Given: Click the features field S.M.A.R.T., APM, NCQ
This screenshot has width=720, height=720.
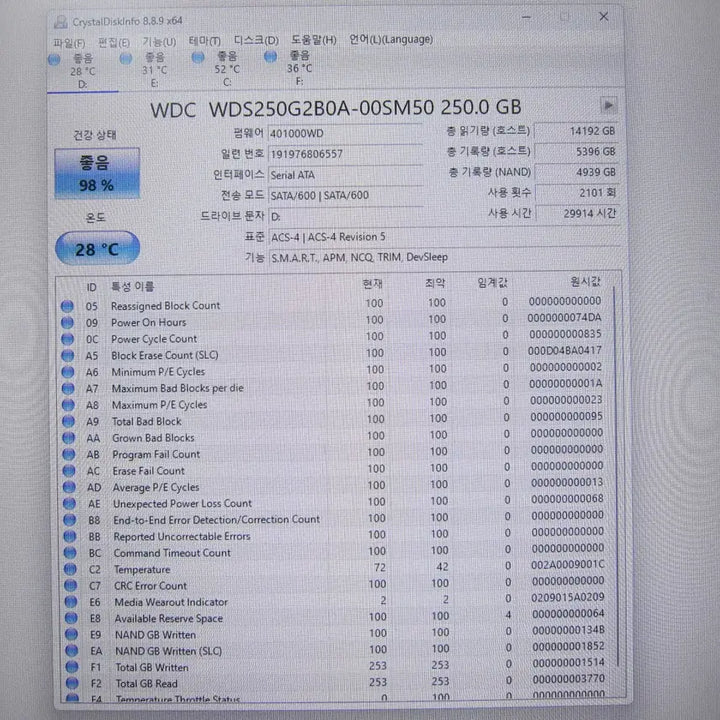Looking at the screenshot, I should pyautogui.click(x=444, y=257).
